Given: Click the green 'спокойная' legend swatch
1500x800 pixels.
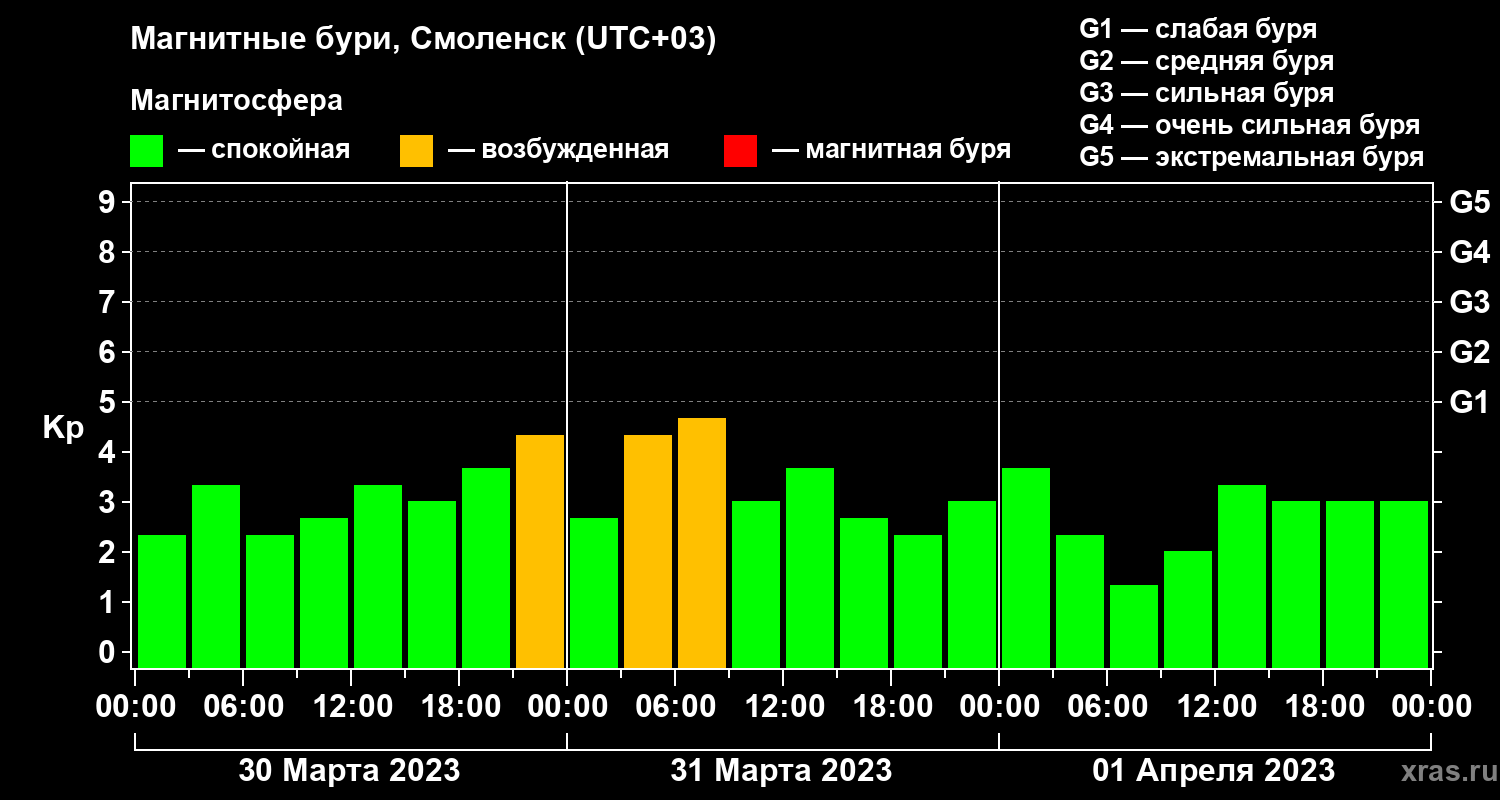Looking at the screenshot, I should pyautogui.click(x=146, y=151).
